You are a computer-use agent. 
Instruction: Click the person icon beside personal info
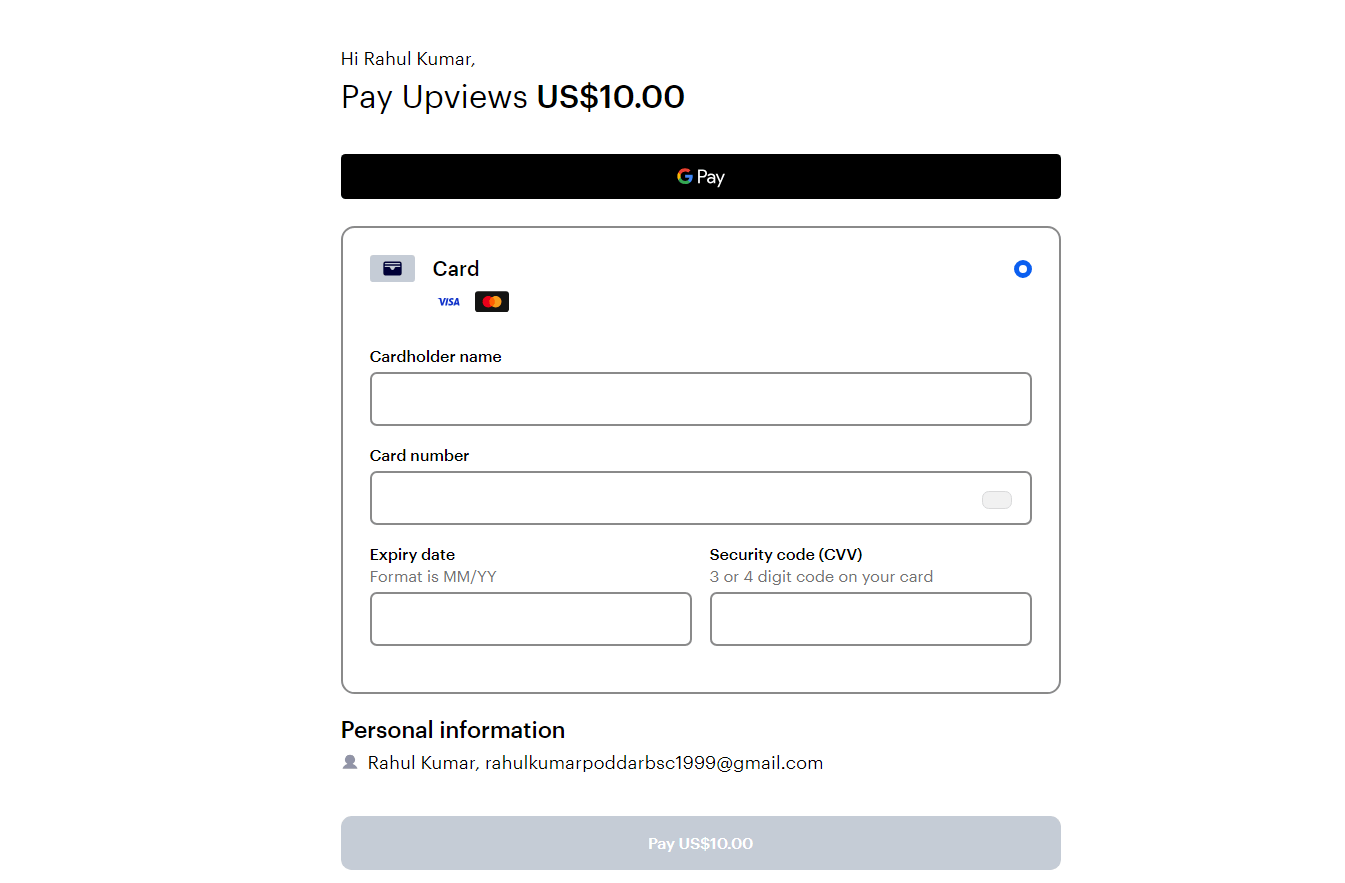(x=350, y=762)
